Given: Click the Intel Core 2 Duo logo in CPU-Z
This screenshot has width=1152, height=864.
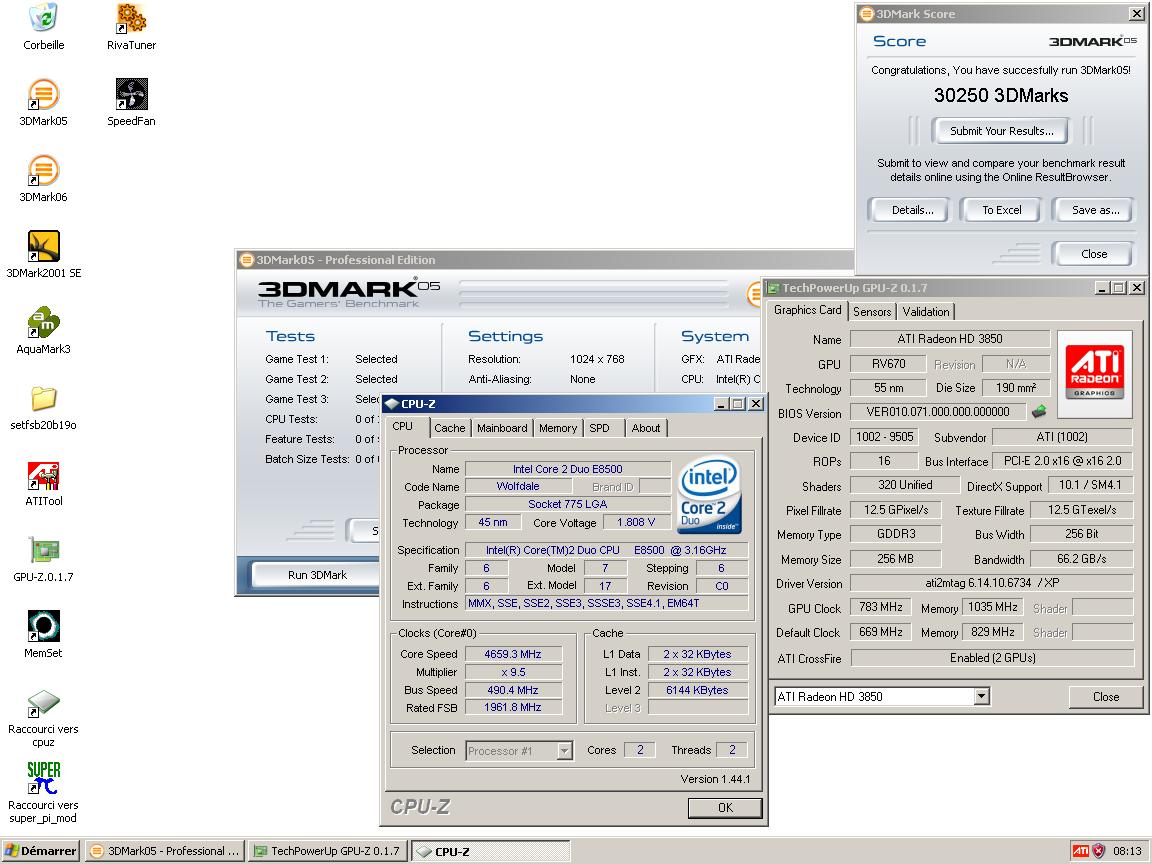Looking at the screenshot, I should pyautogui.click(x=709, y=495).
